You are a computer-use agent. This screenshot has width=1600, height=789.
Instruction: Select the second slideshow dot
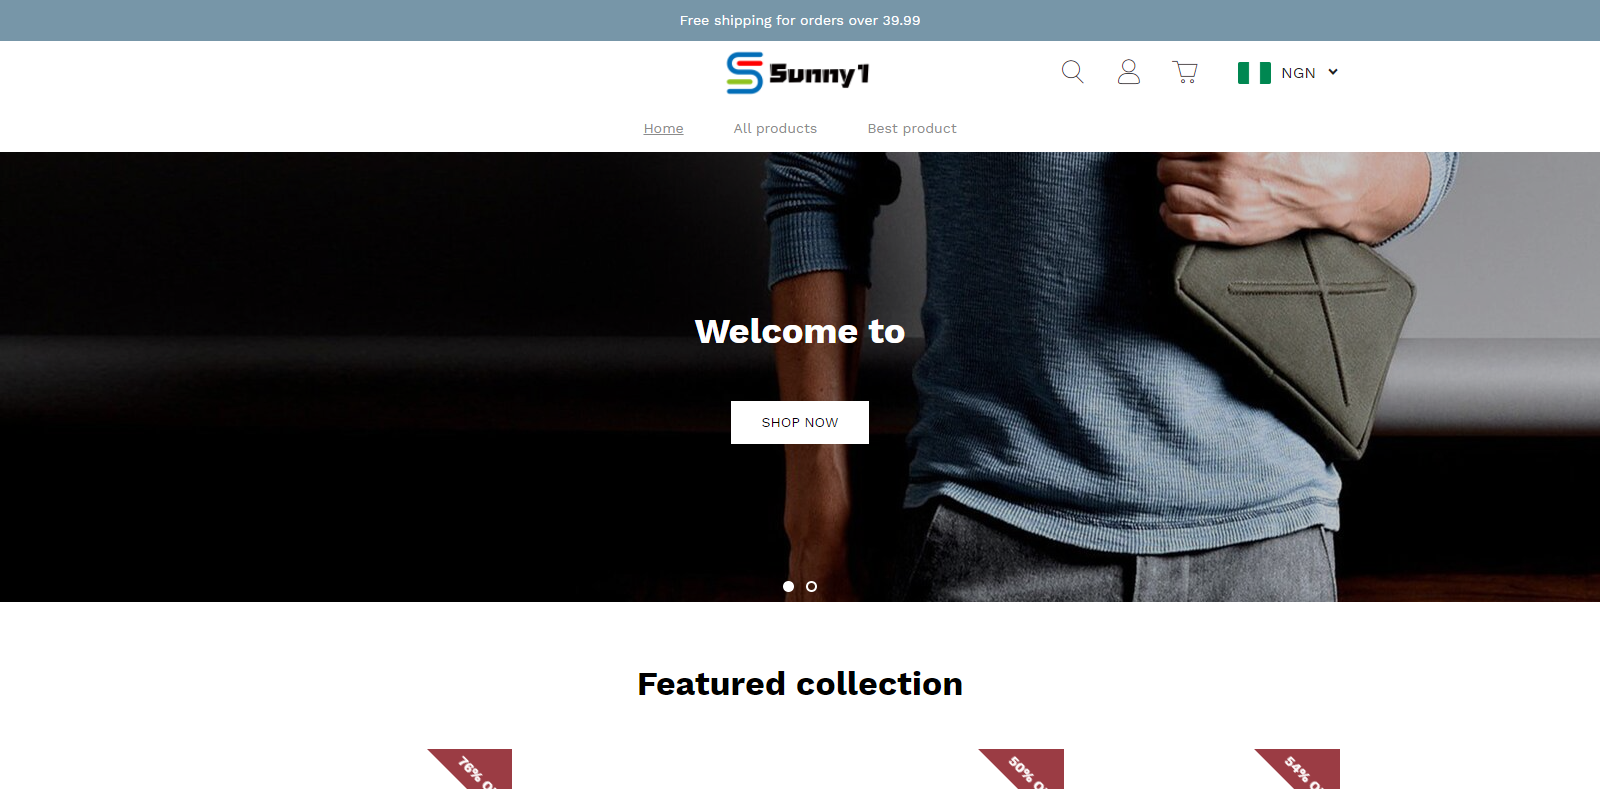pyautogui.click(x=811, y=587)
